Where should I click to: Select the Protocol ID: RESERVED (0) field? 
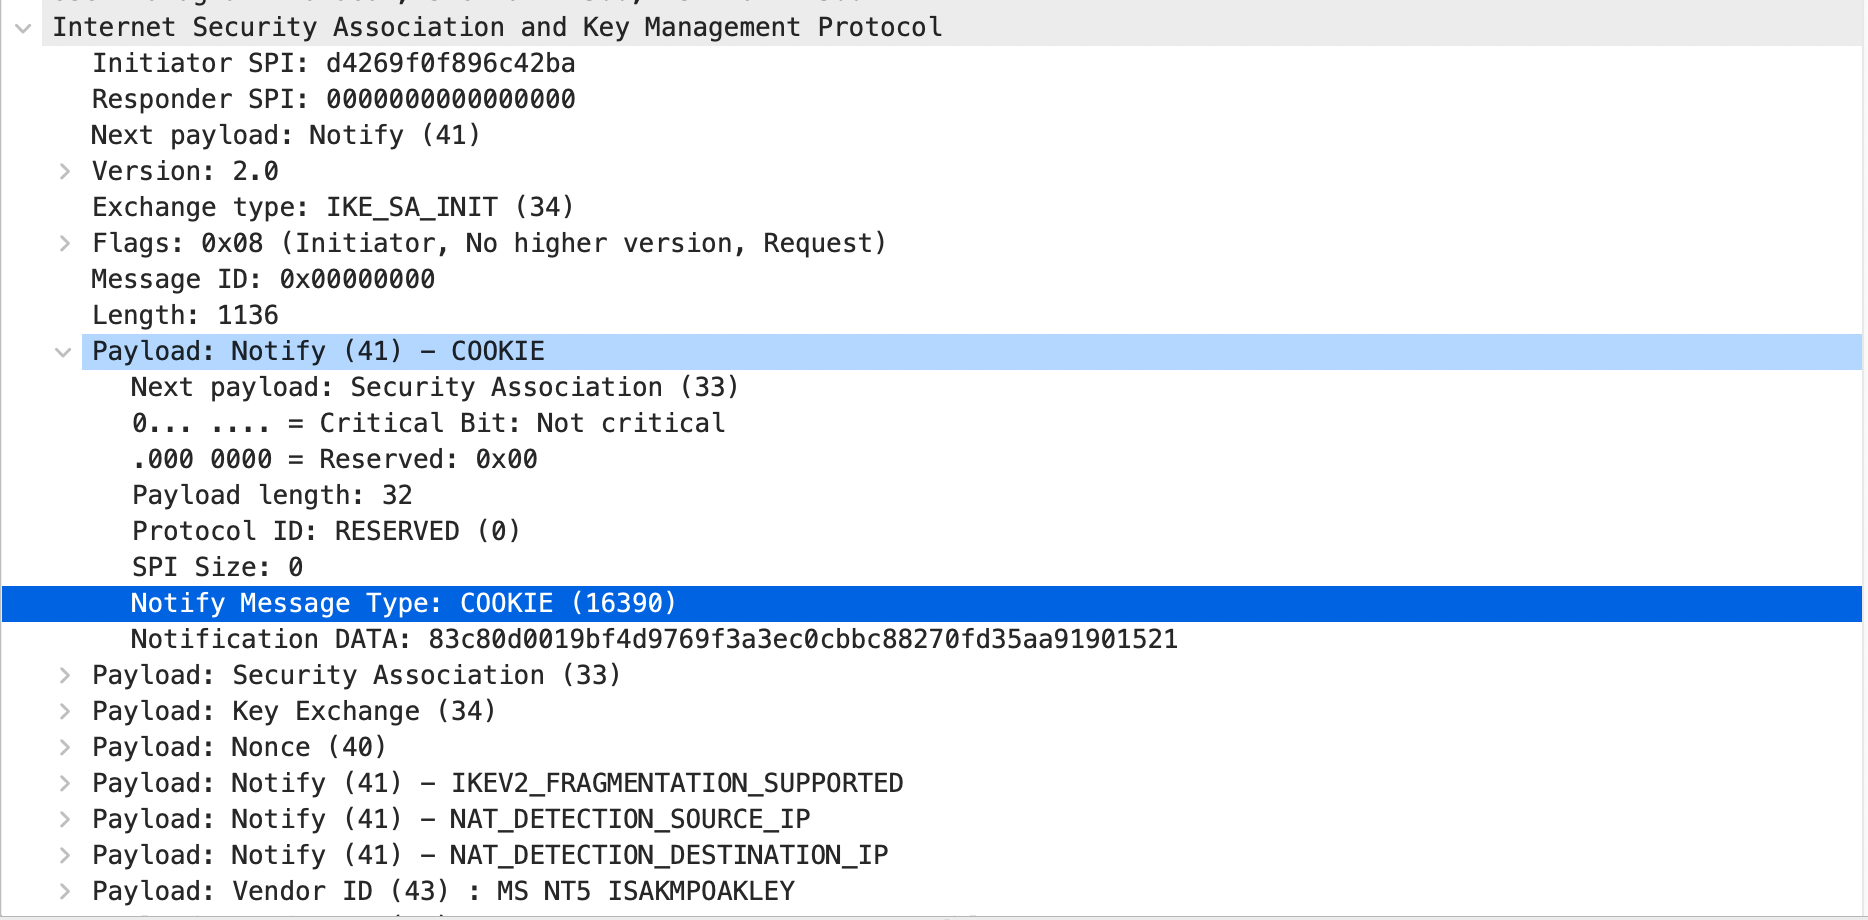tap(326, 532)
